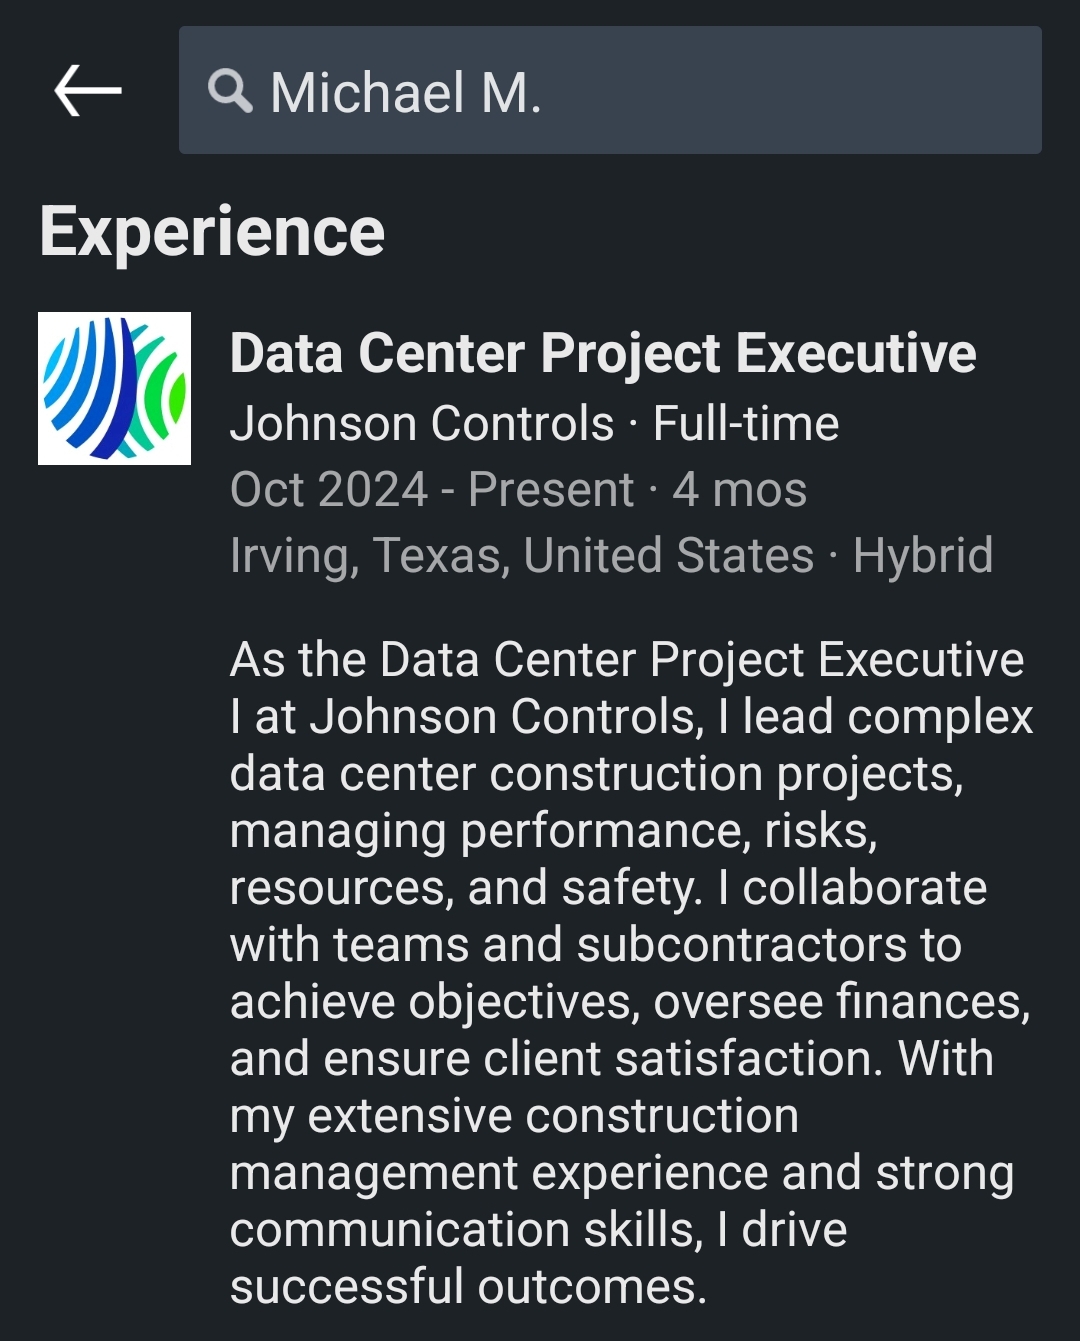Tap the 'data center construction projects,' line

(x=596, y=774)
